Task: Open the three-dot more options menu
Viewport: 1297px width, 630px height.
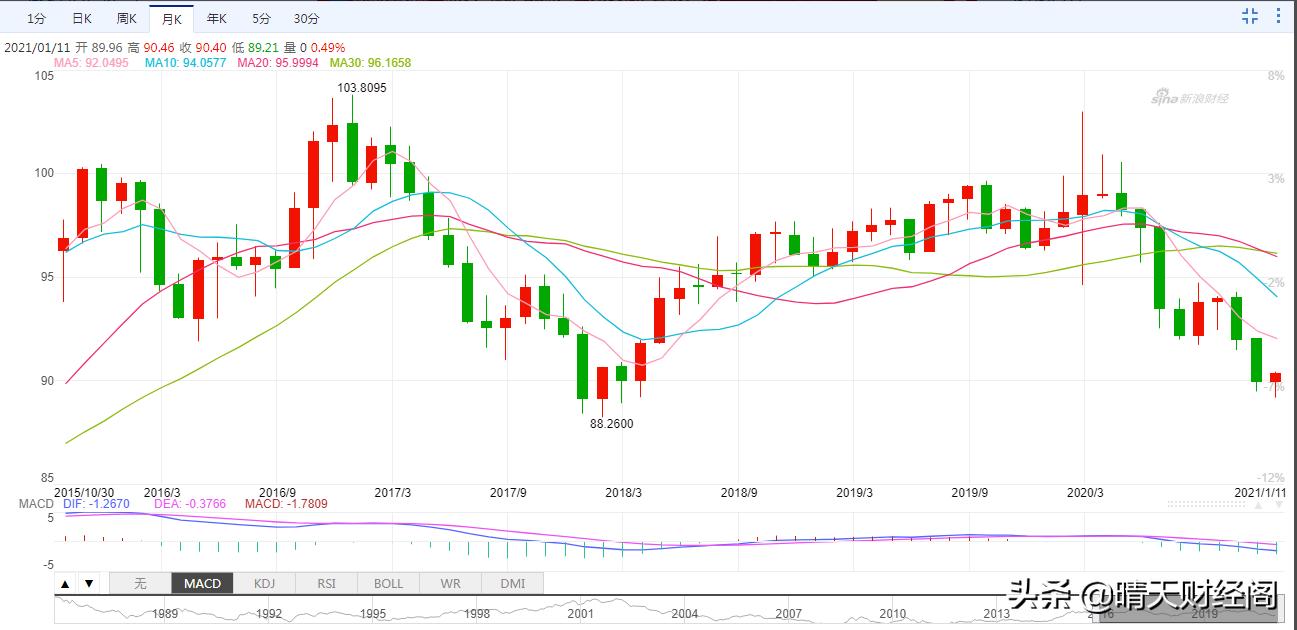Action: [1279, 15]
